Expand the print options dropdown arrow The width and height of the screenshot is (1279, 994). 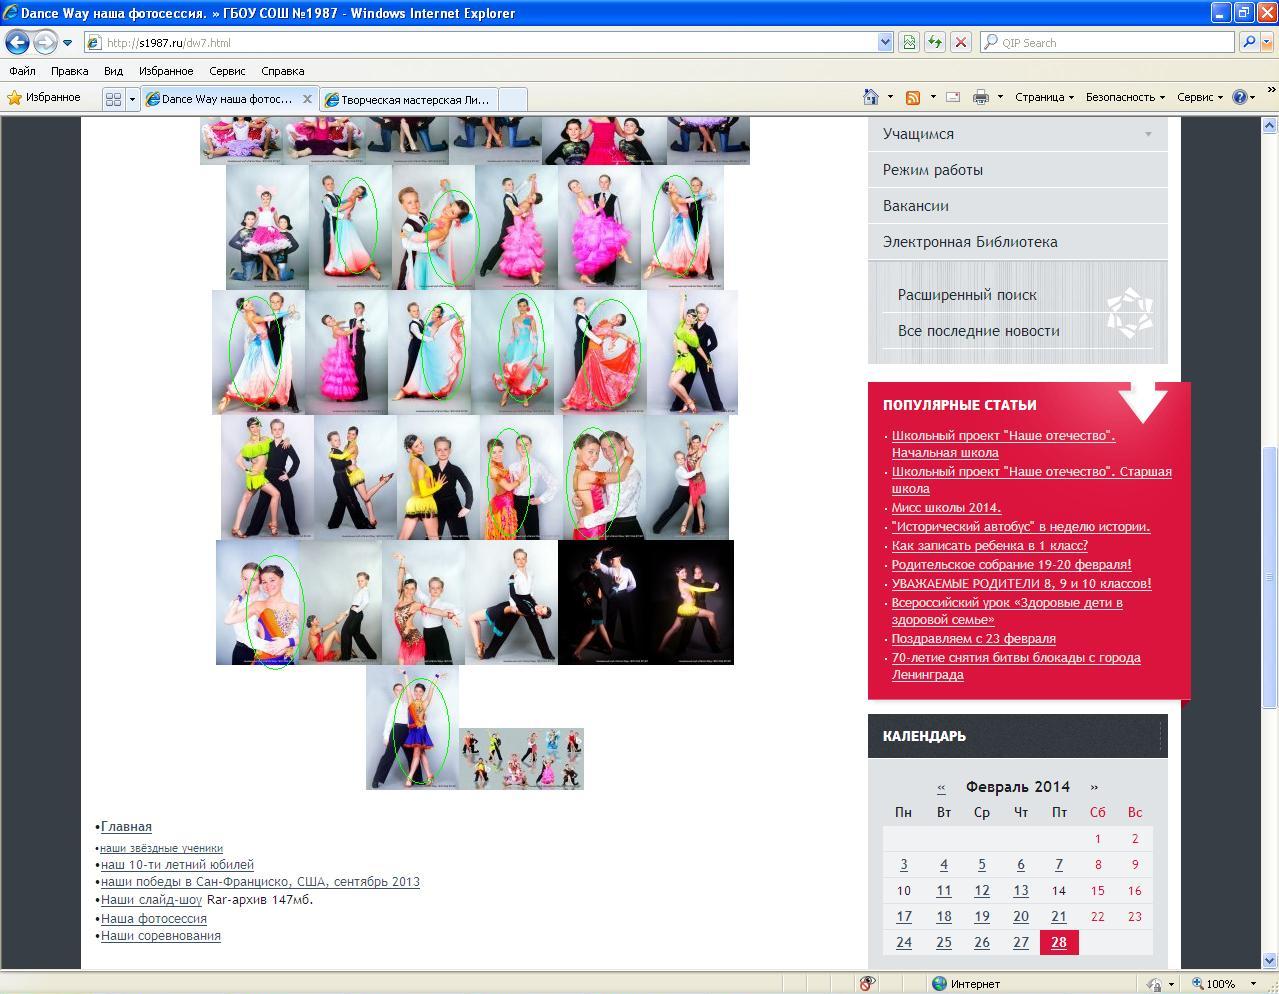coord(1000,97)
